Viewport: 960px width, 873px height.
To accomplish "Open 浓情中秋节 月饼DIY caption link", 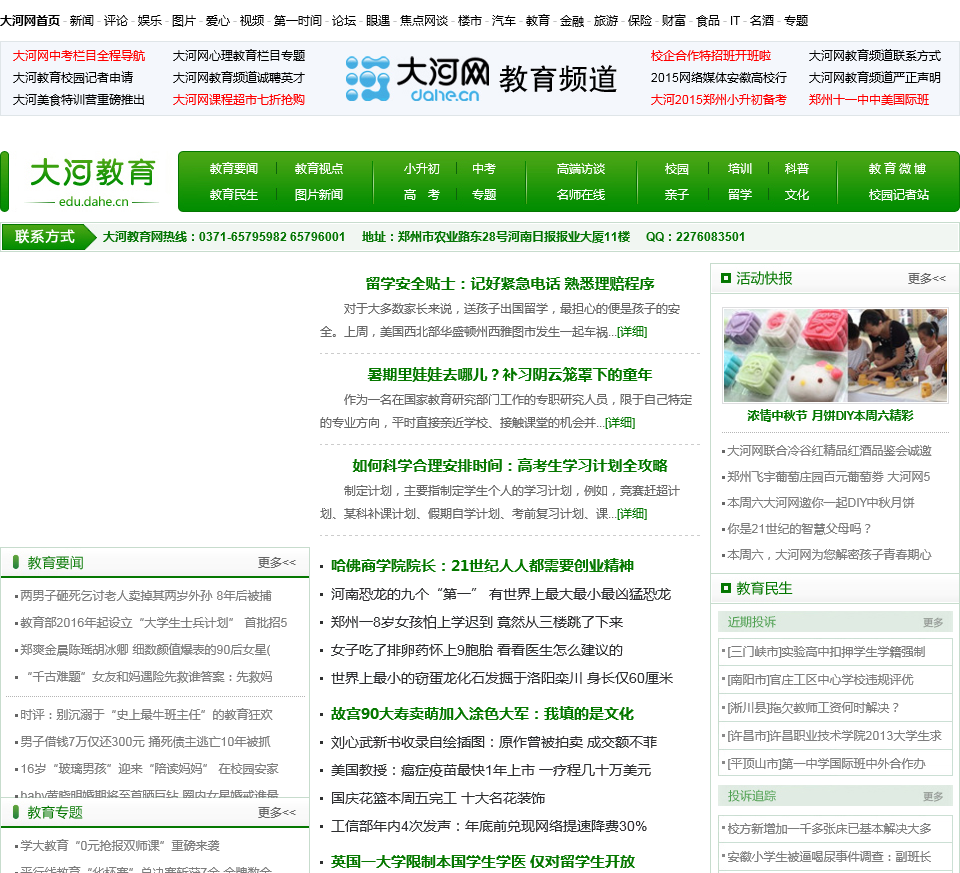I will (x=830, y=416).
